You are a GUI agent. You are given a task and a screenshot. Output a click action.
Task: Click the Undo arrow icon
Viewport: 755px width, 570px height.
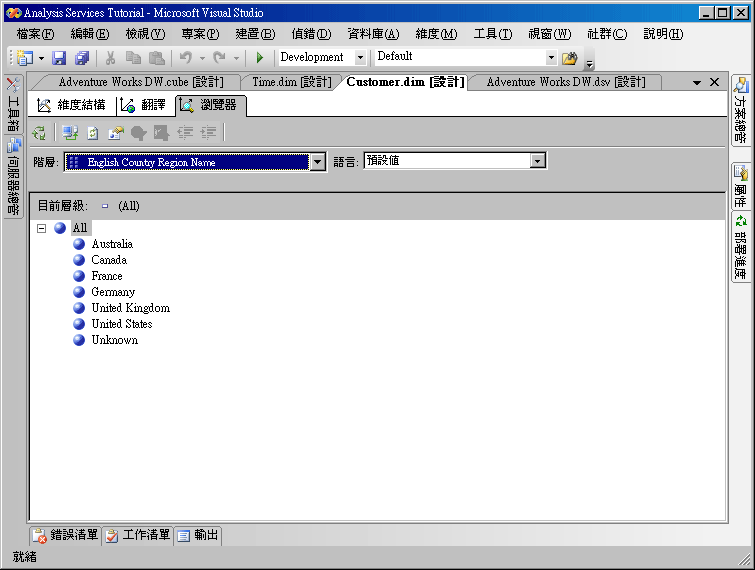click(x=186, y=58)
